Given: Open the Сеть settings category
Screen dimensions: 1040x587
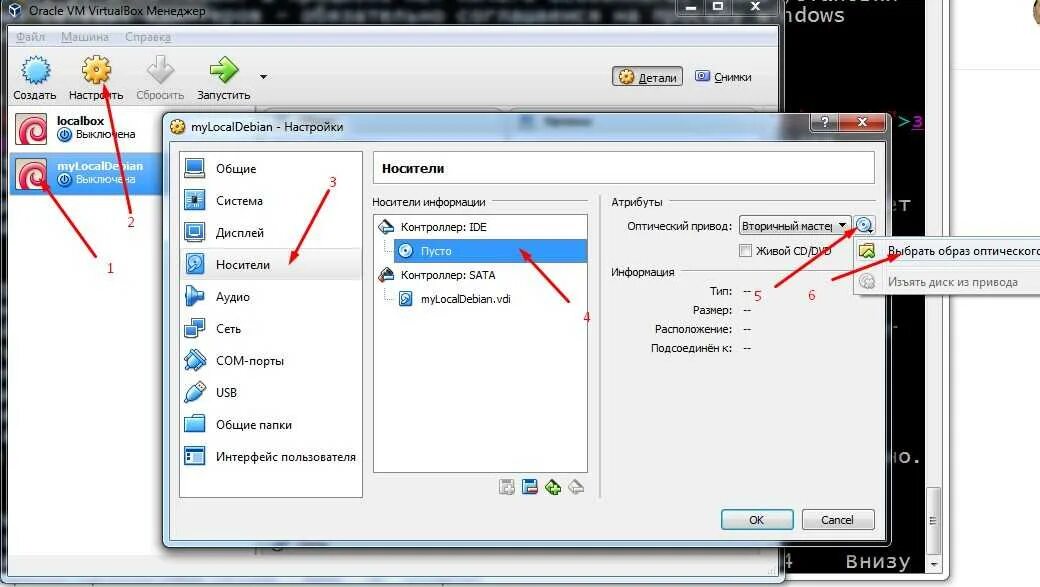Looking at the screenshot, I should [x=271, y=328].
